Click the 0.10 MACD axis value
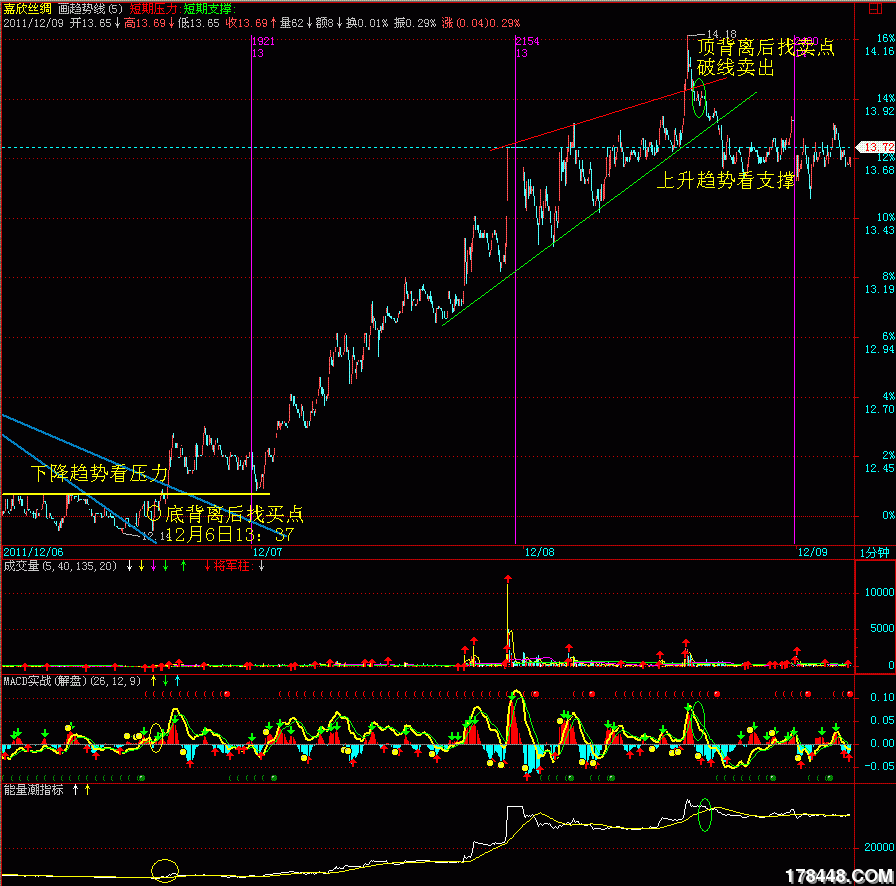The width and height of the screenshot is (896, 886). click(x=882, y=697)
